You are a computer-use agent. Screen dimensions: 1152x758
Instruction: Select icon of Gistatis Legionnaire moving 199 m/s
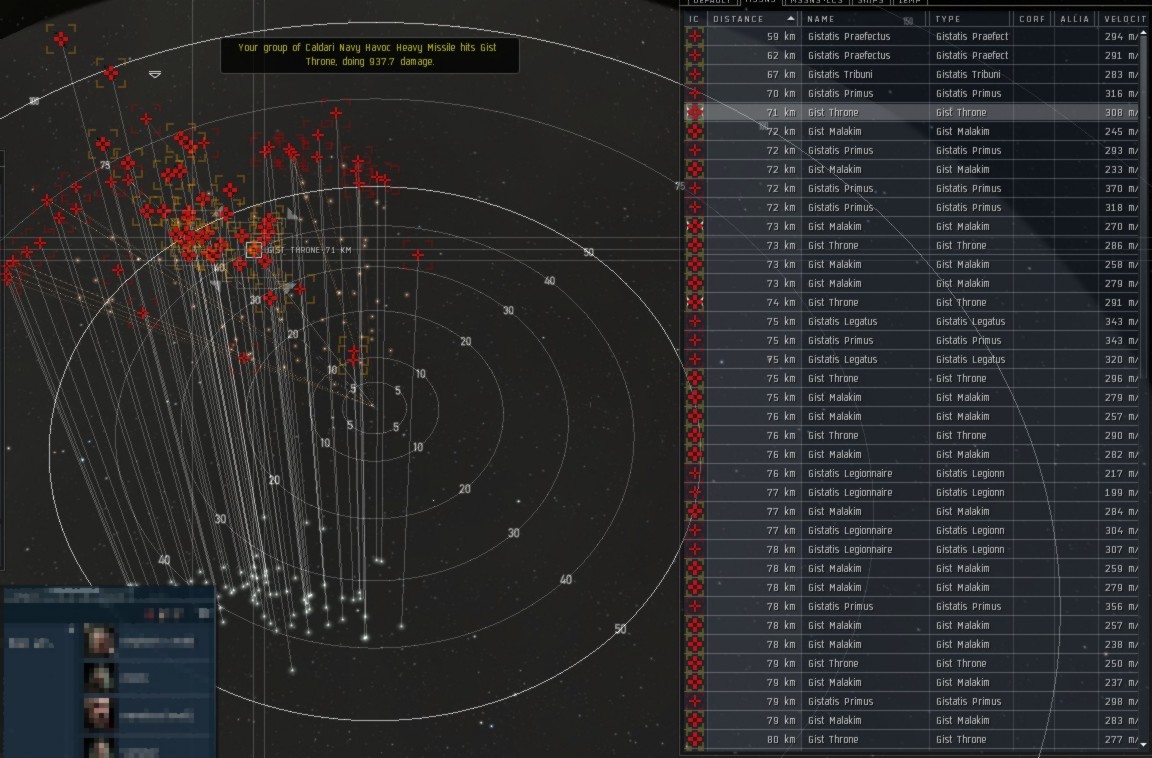coord(694,492)
